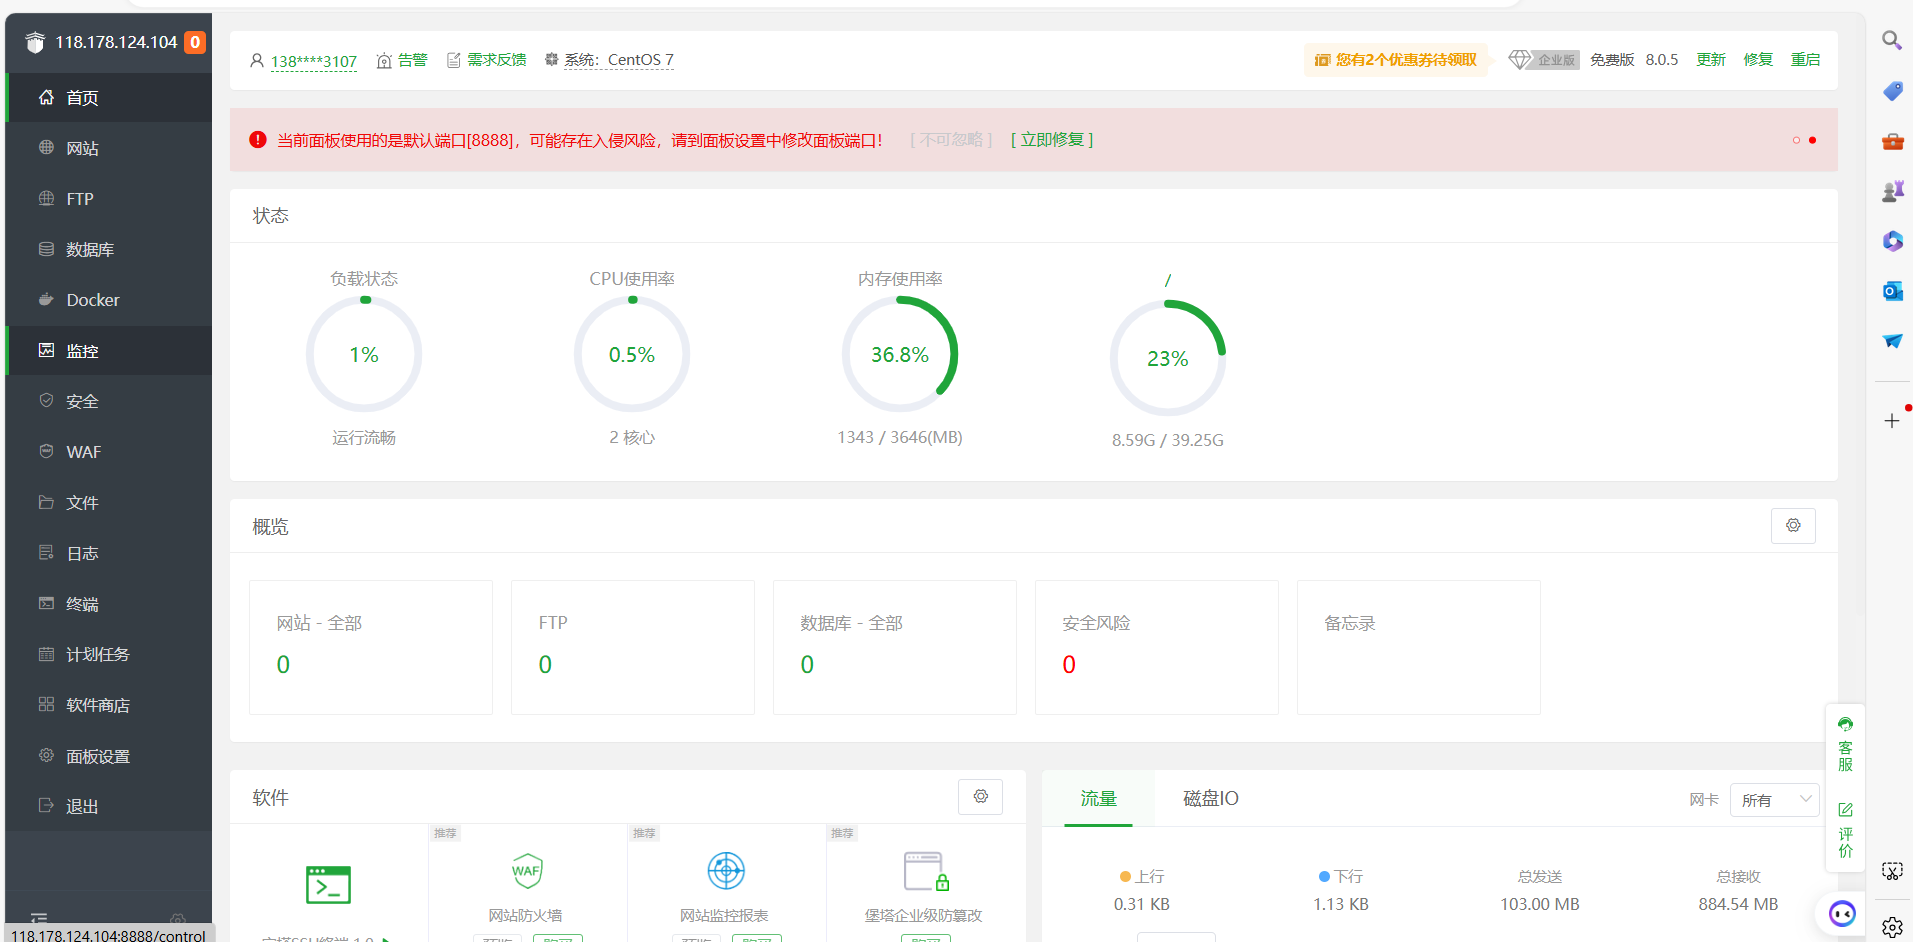This screenshot has width=1913, height=942.
Task: Open the website firewall WAF icon
Action: click(526, 871)
